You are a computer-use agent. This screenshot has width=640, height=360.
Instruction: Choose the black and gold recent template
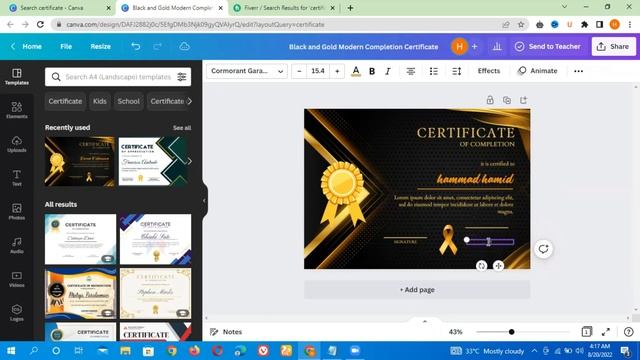pos(80,162)
